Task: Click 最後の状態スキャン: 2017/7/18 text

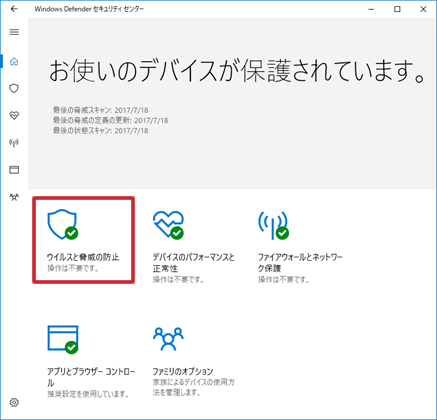Action: point(100,131)
